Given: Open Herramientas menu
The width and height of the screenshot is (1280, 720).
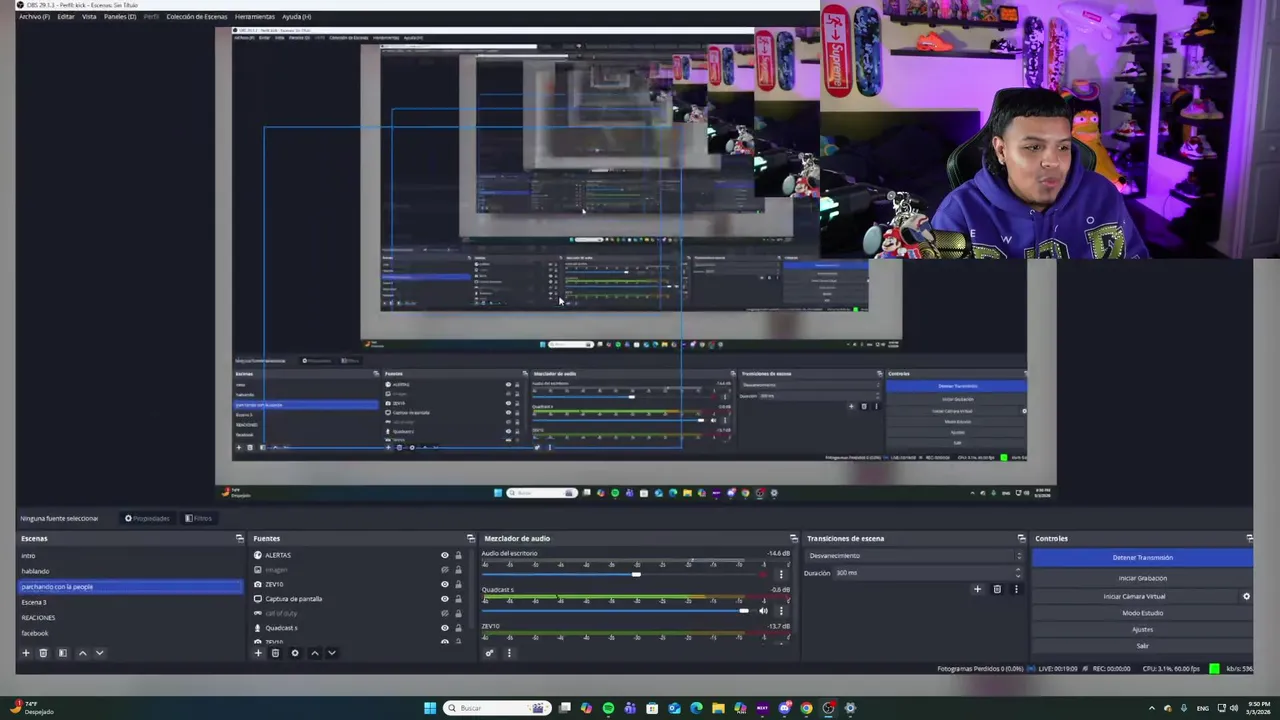Looking at the screenshot, I should click(x=255, y=17).
